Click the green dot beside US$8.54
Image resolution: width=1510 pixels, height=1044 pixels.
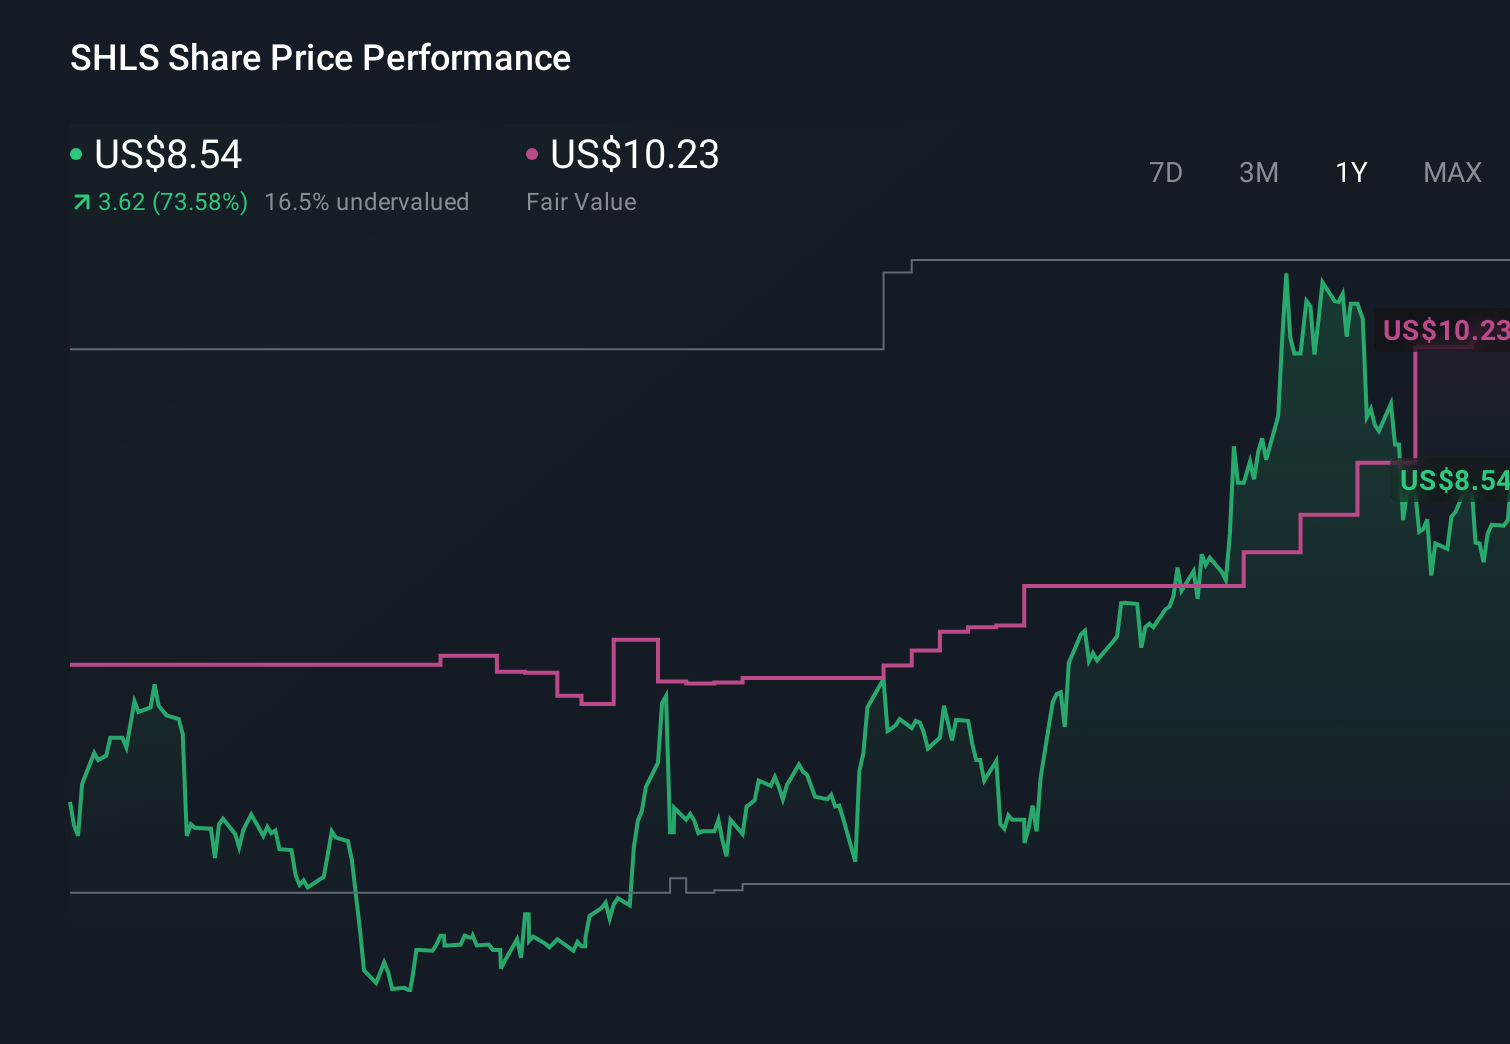pos(76,155)
